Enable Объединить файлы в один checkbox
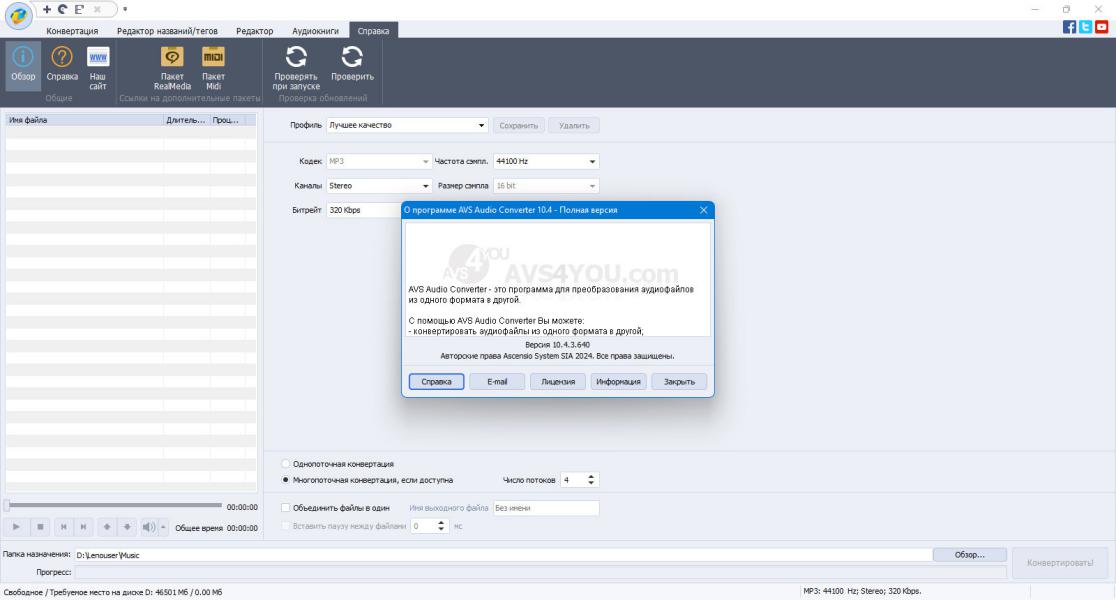Image resolution: width=1116 pixels, height=600 pixels. (x=285, y=507)
